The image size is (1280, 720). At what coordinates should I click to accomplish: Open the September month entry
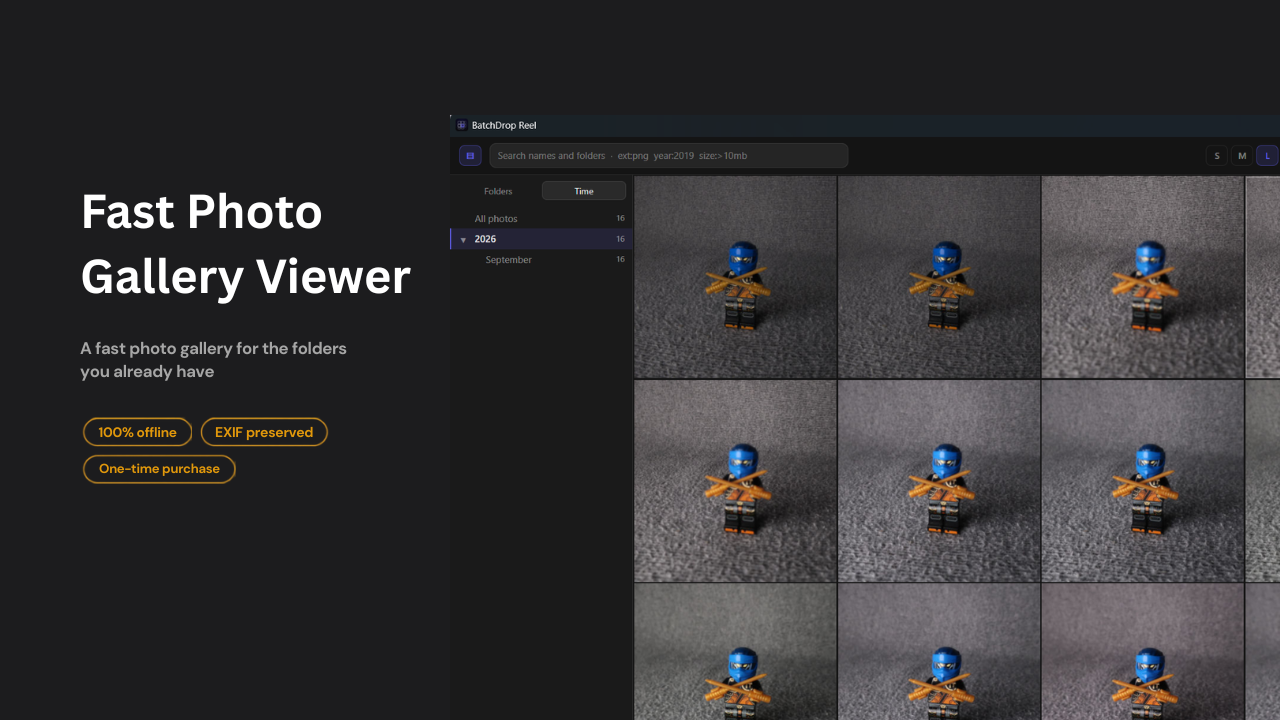pos(541,260)
